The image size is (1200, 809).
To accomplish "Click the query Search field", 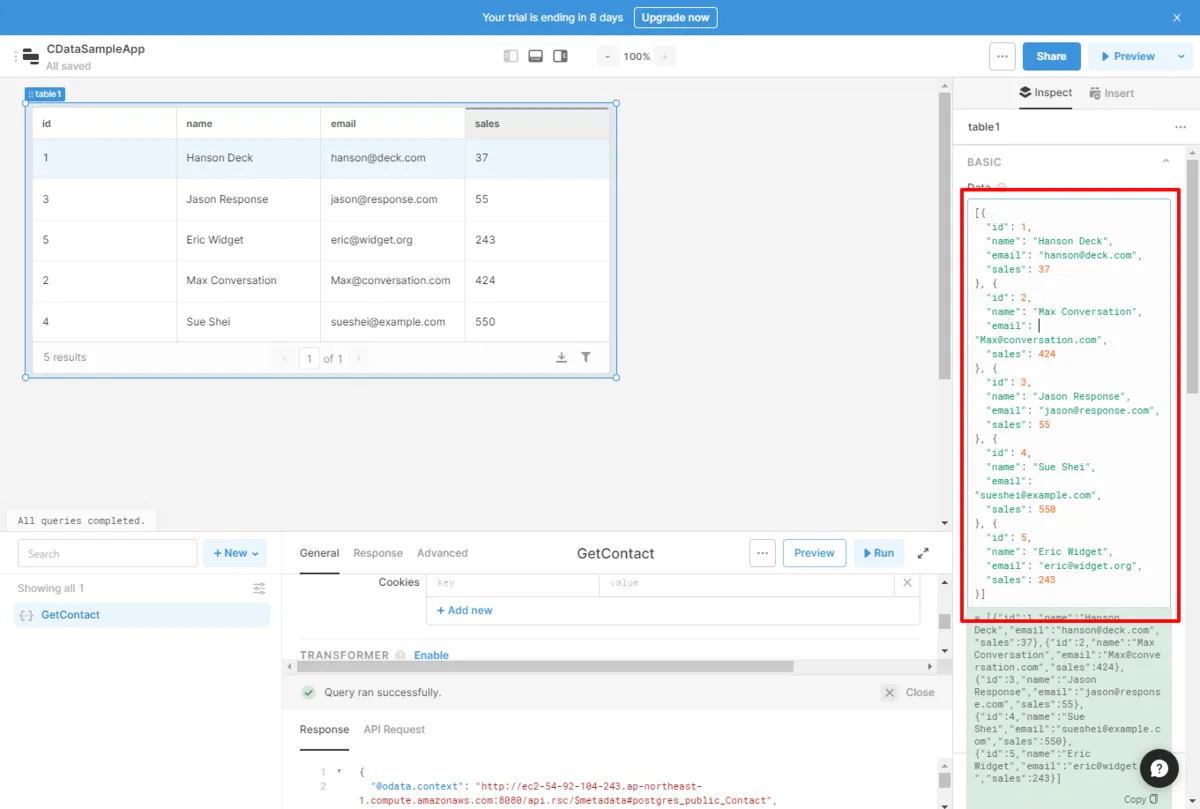I will [x=107, y=553].
